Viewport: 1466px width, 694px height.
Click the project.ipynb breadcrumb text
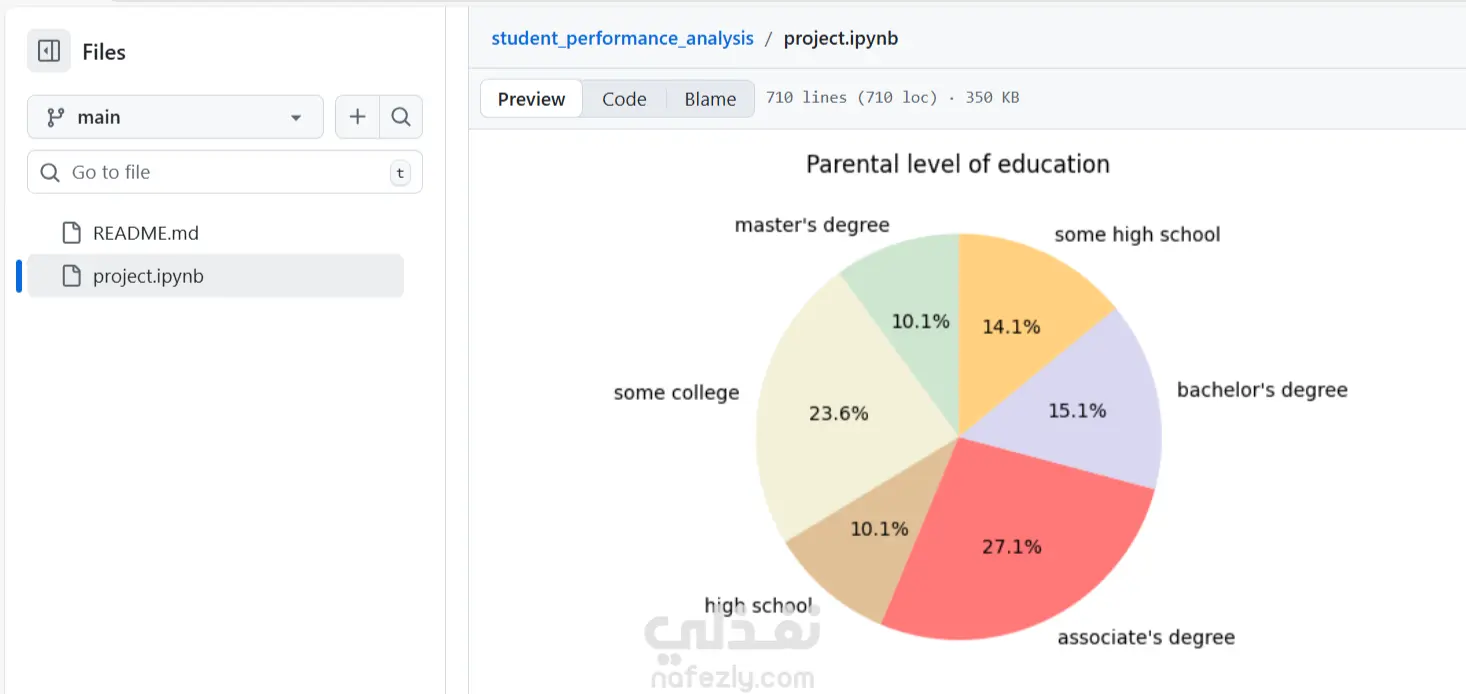tap(840, 38)
